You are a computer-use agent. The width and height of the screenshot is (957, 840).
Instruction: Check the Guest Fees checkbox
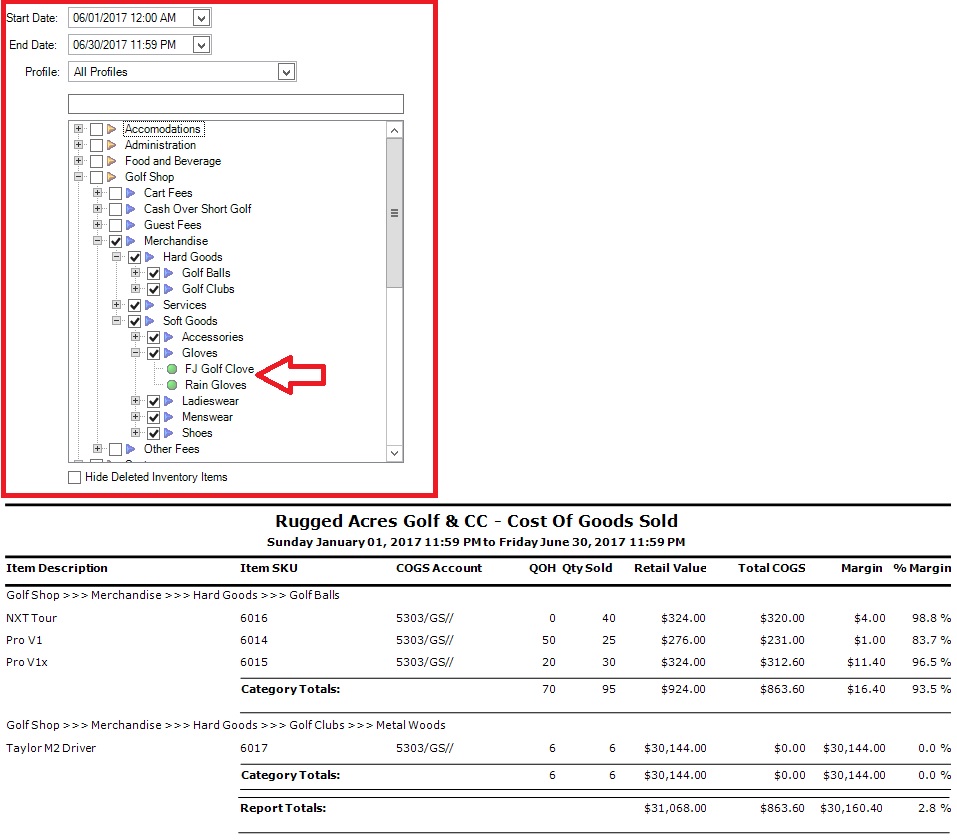tap(115, 225)
